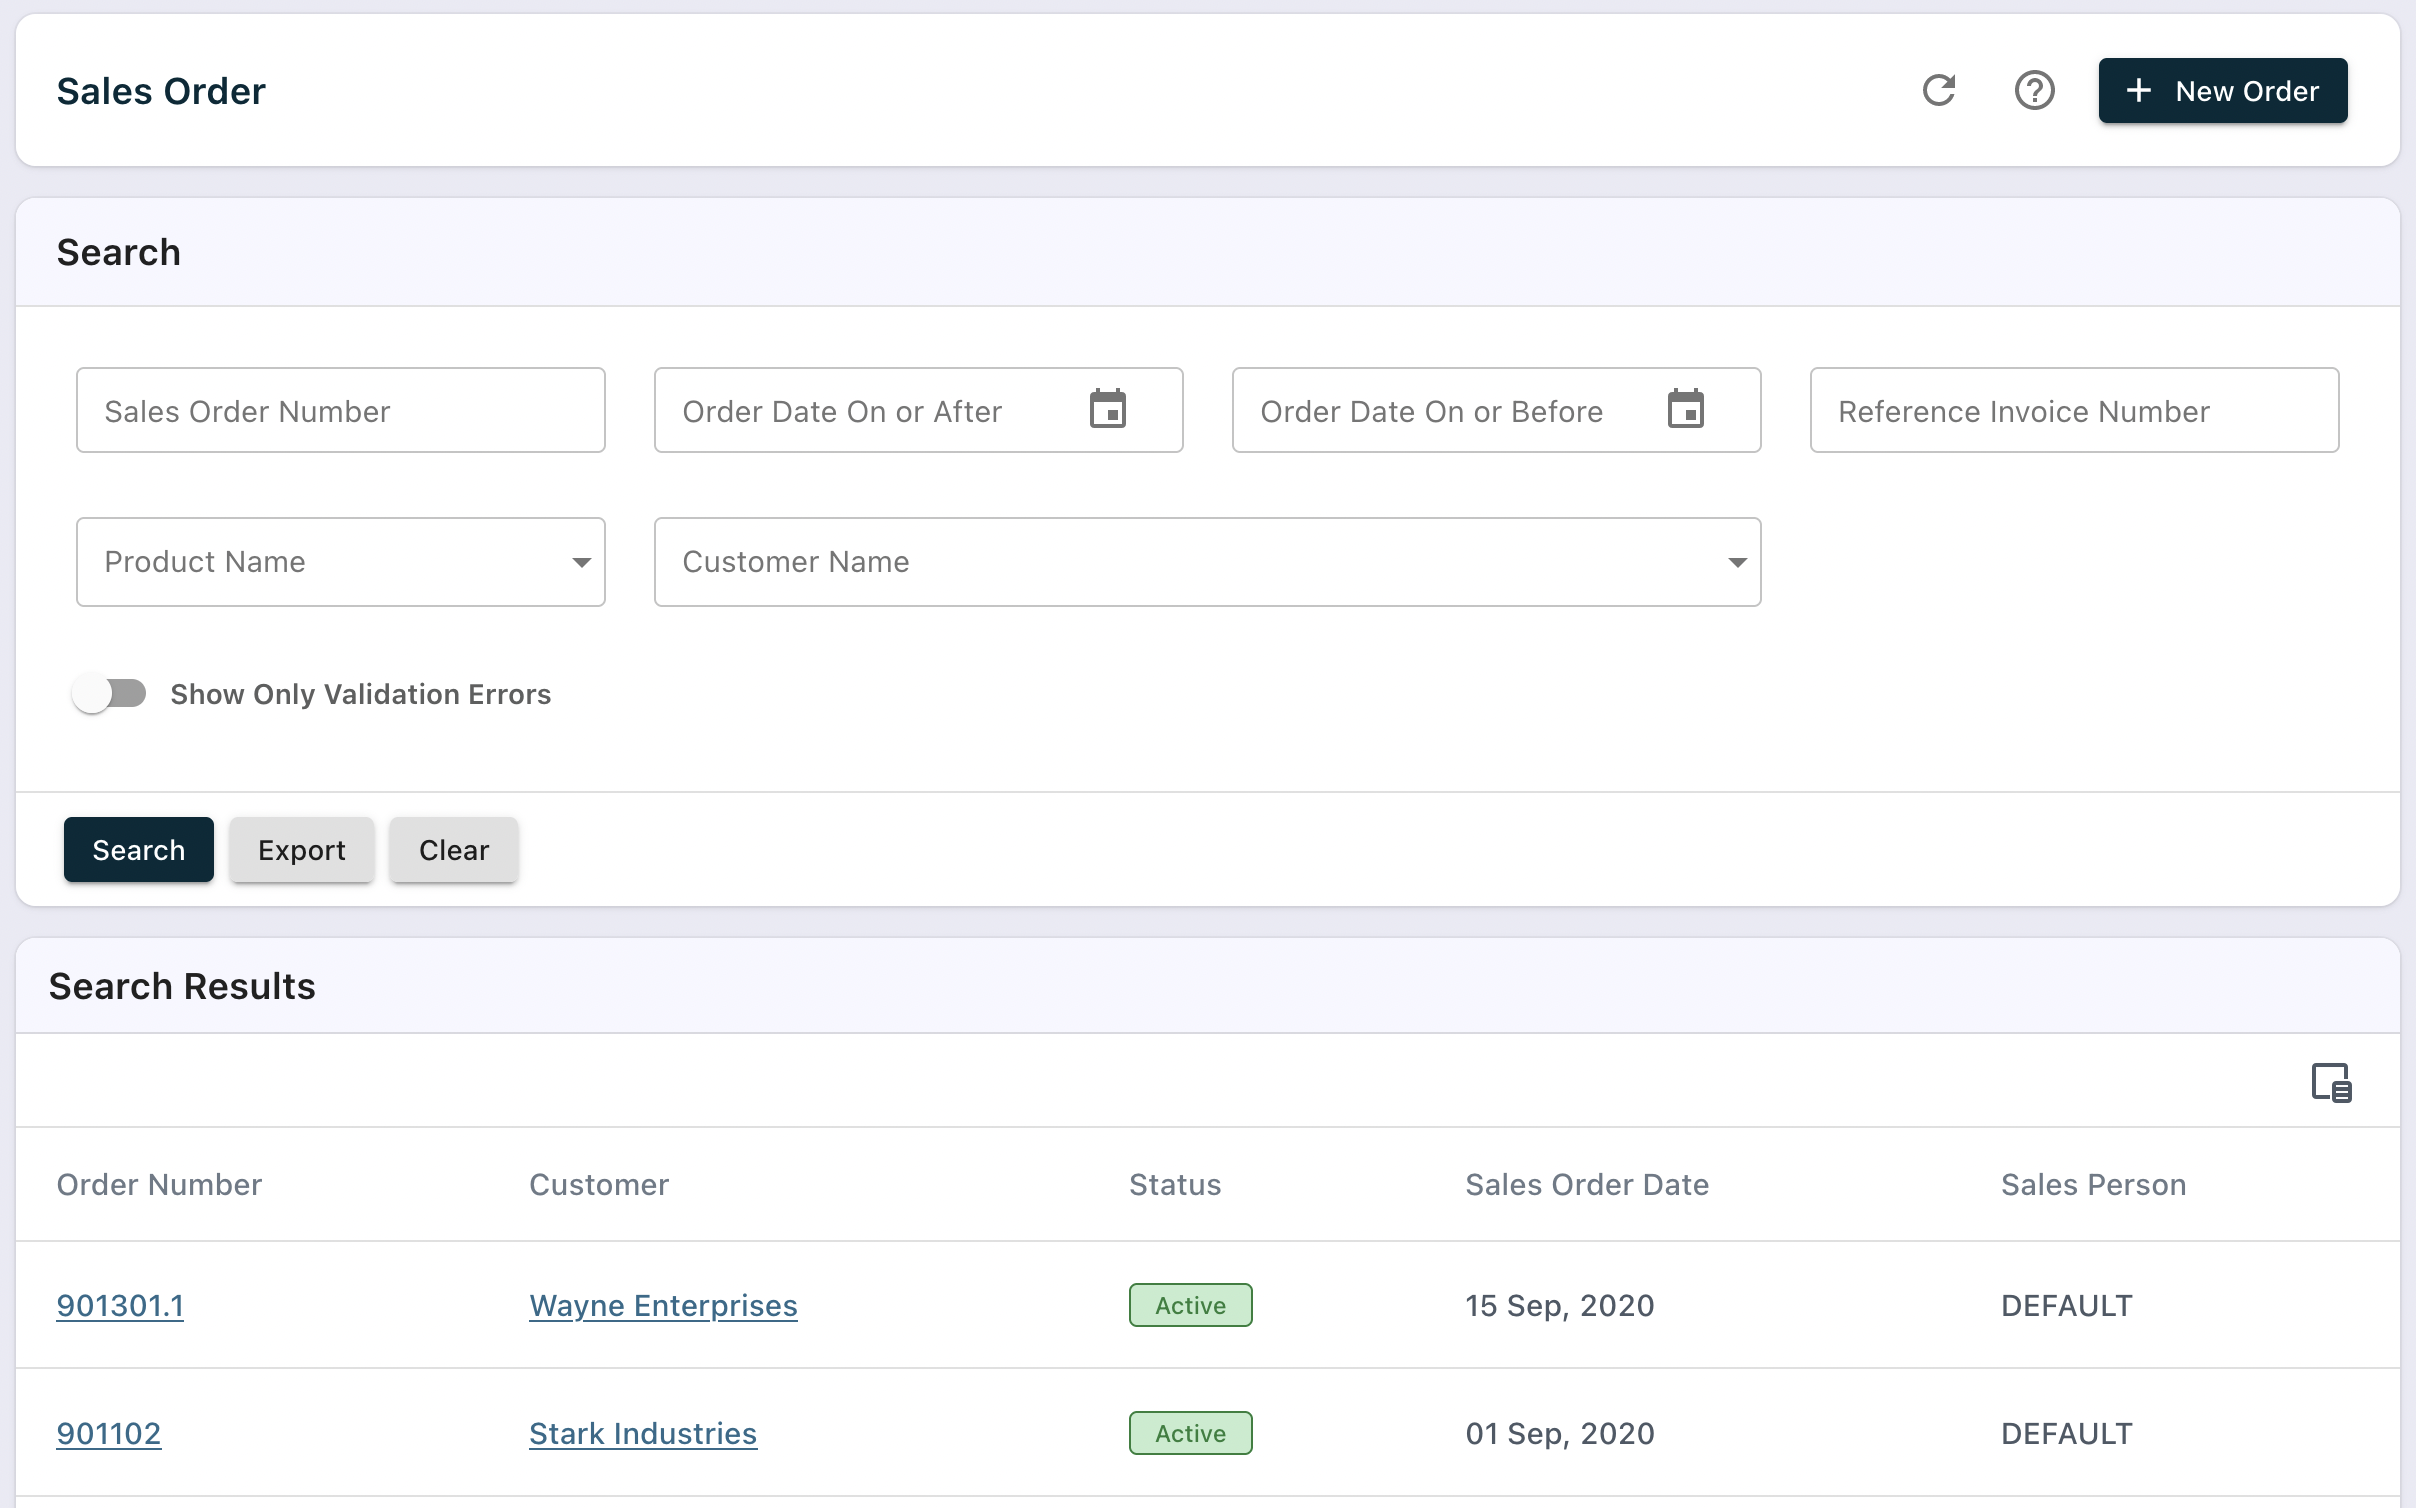The image size is (2416, 1508).
Task: Focus the Sales Order Number field
Action: coord(340,411)
